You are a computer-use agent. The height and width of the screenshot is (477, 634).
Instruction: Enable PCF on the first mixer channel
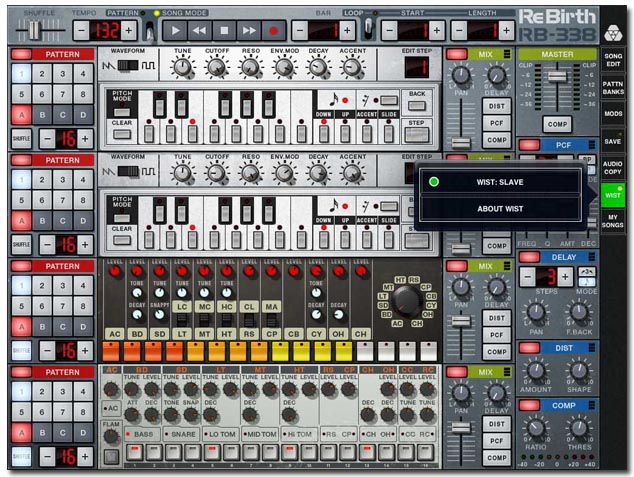[x=497, y=123]
